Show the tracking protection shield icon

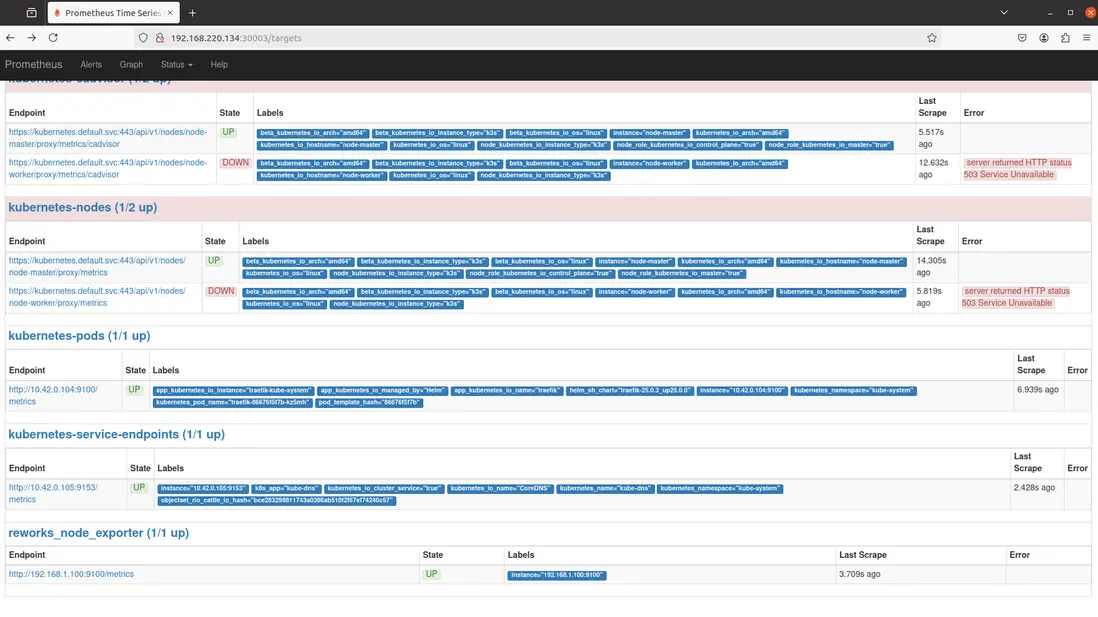pyautogui.click(x=143, y=38)
